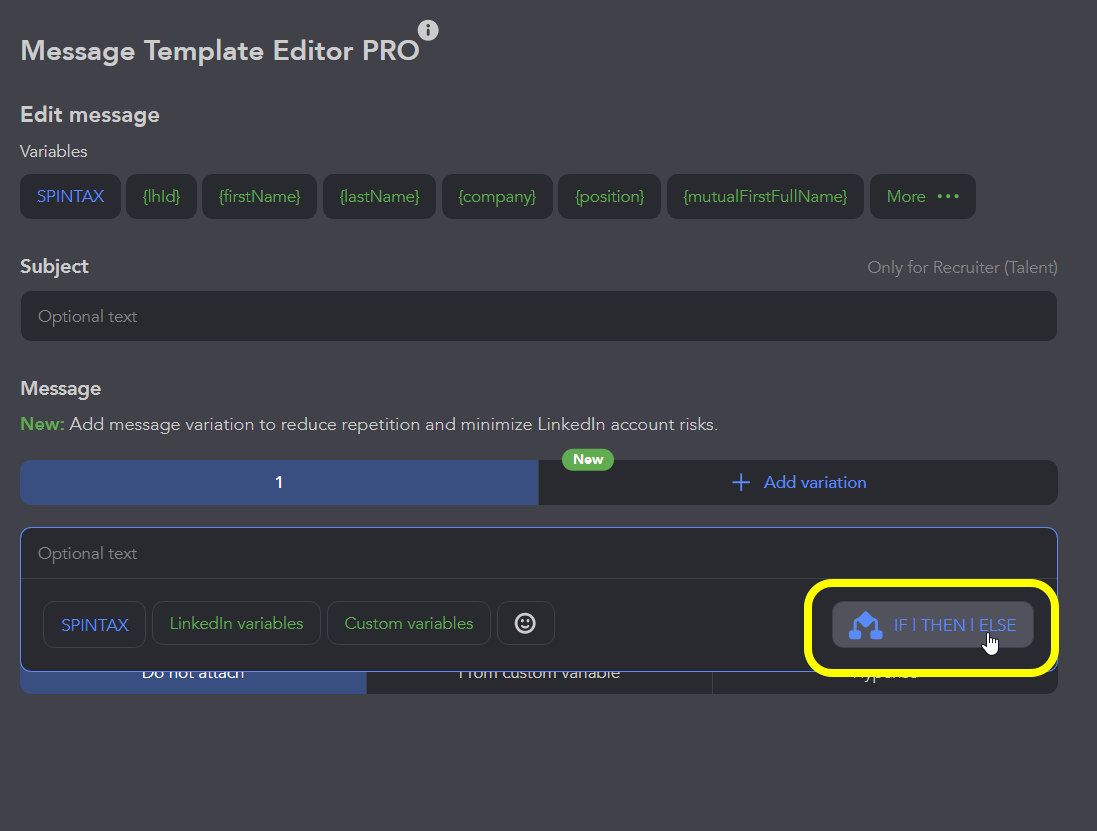Screen dimensions: 1097x831
Task: Insert the {lhId} variable
Action: [x=161, y=197]
